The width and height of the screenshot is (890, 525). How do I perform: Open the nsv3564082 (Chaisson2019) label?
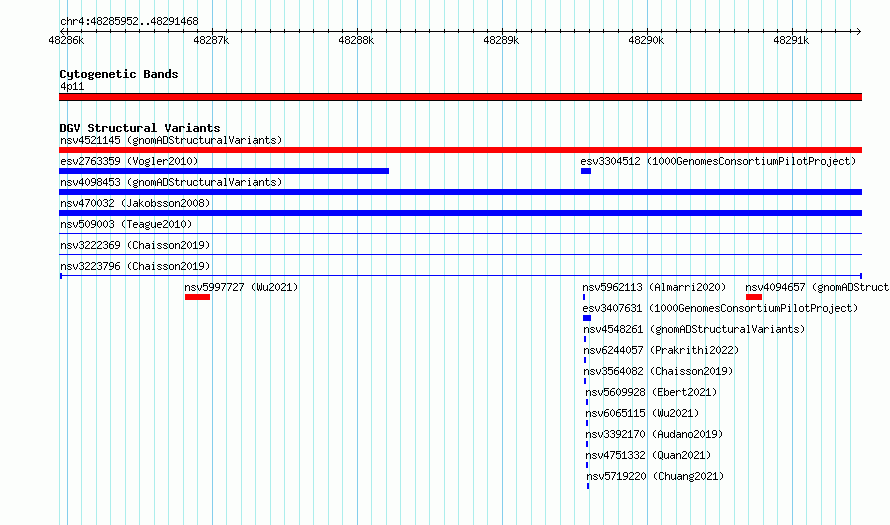[658, 371]
